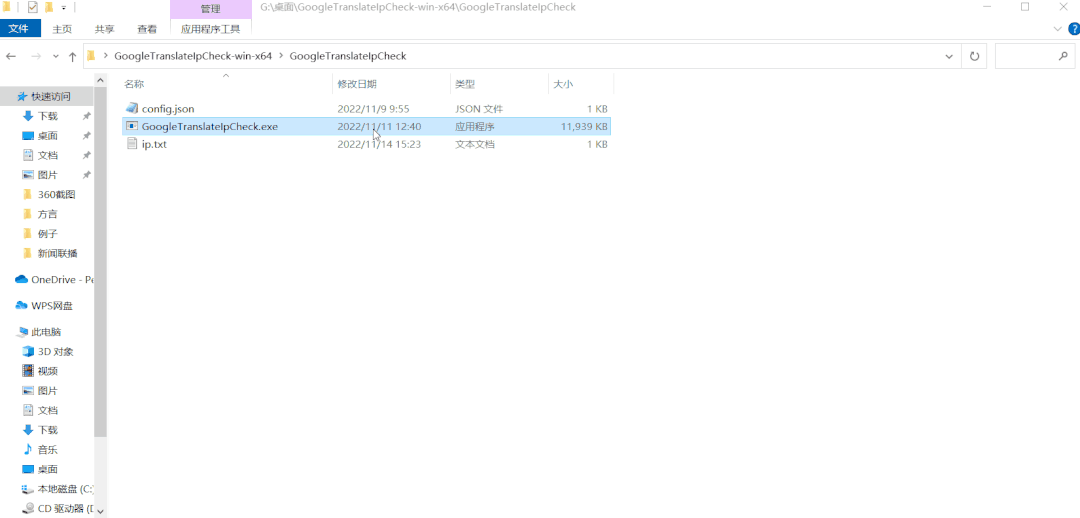This screenshot has height=518, width=1080.
Task: Expand the chevron before GoogleTranslateIpCheck breadcrumb
Action: coord(281,56)
